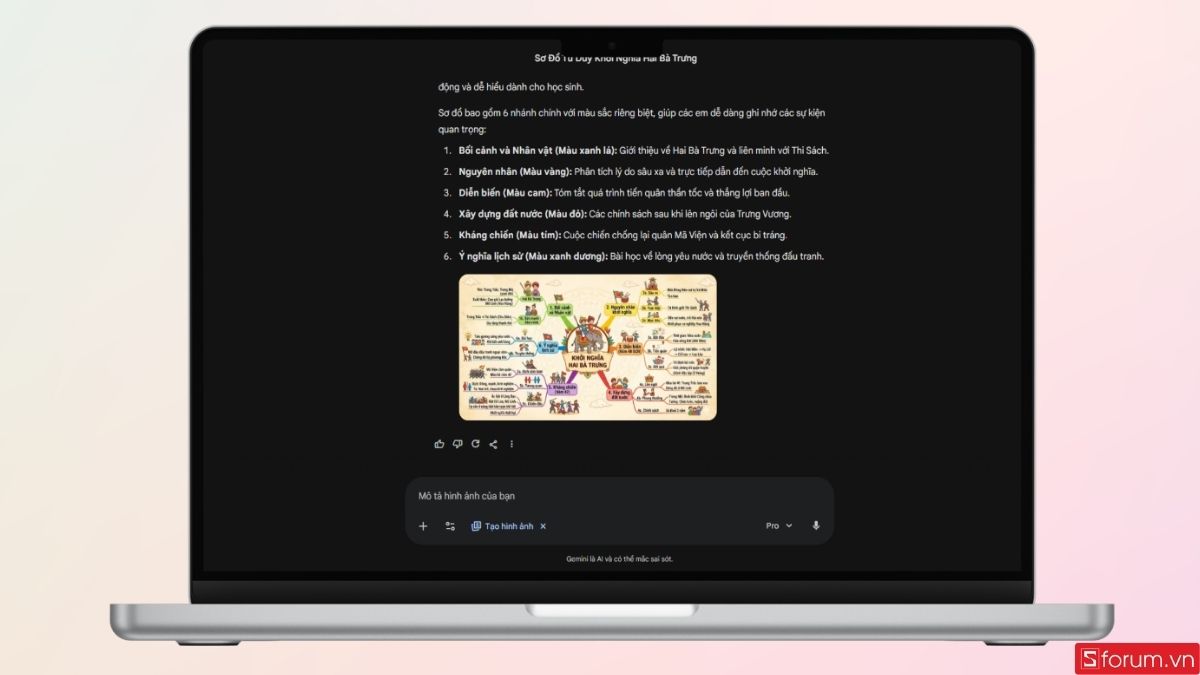This screenshot has height=675, width=1200.
Task: Click the 'Mô tả hình ảnh của bạn' input field
Action: 619,496
